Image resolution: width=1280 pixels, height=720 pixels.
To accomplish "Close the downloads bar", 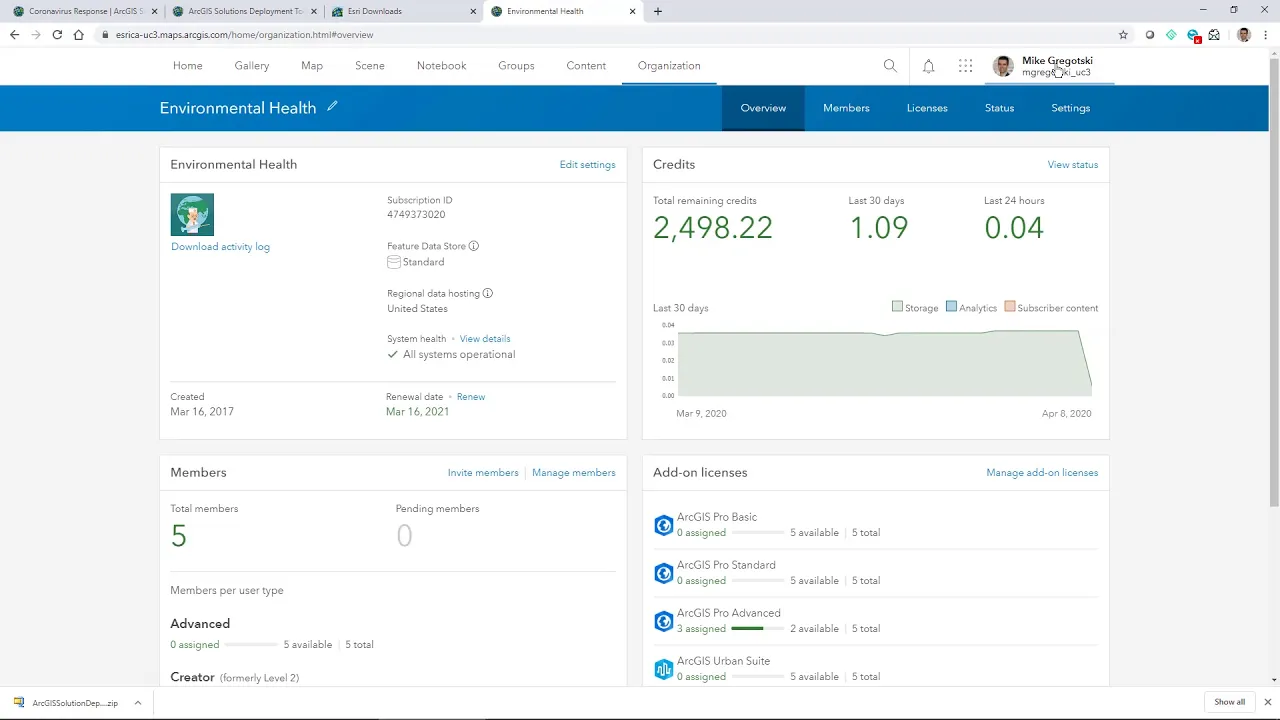I will [x=1268, y=702].
